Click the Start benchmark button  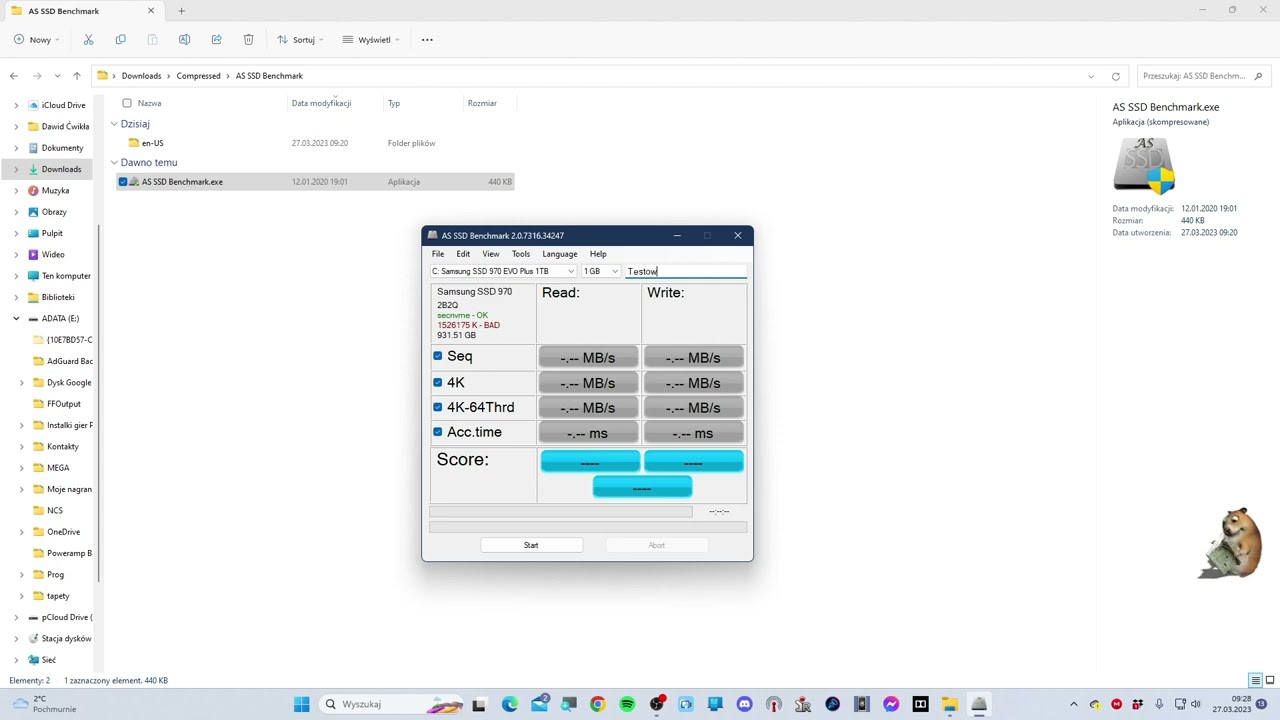coord(531,545)
